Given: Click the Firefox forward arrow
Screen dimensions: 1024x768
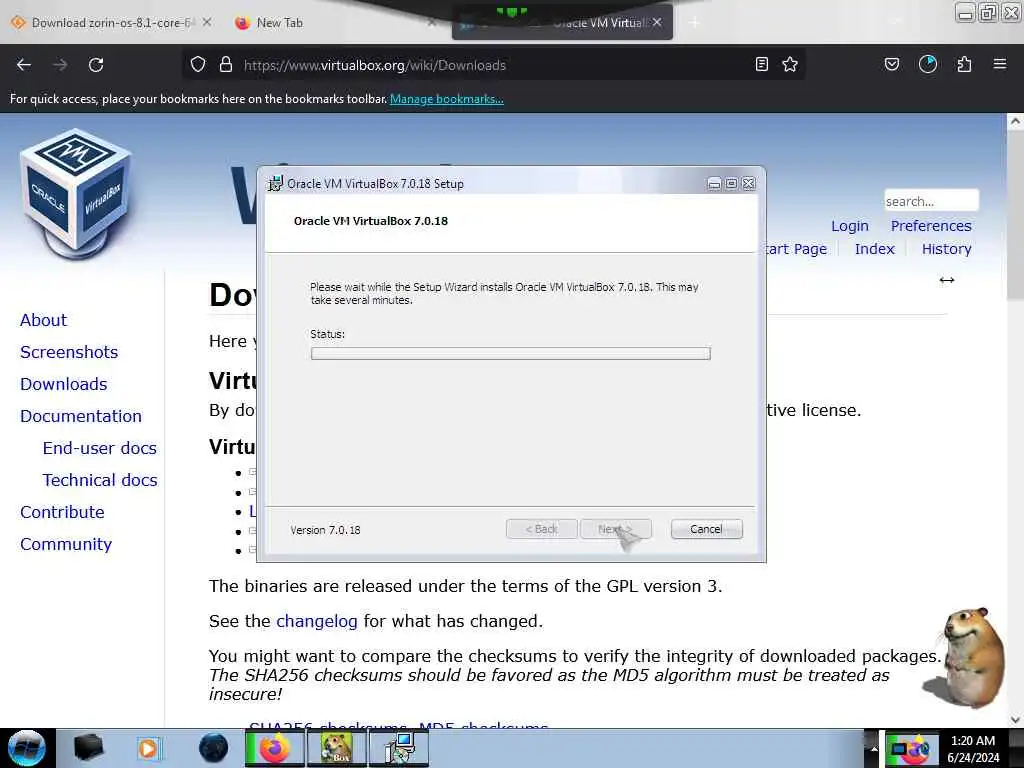Looking at the screenshot, I should click(x=60, y=65).
